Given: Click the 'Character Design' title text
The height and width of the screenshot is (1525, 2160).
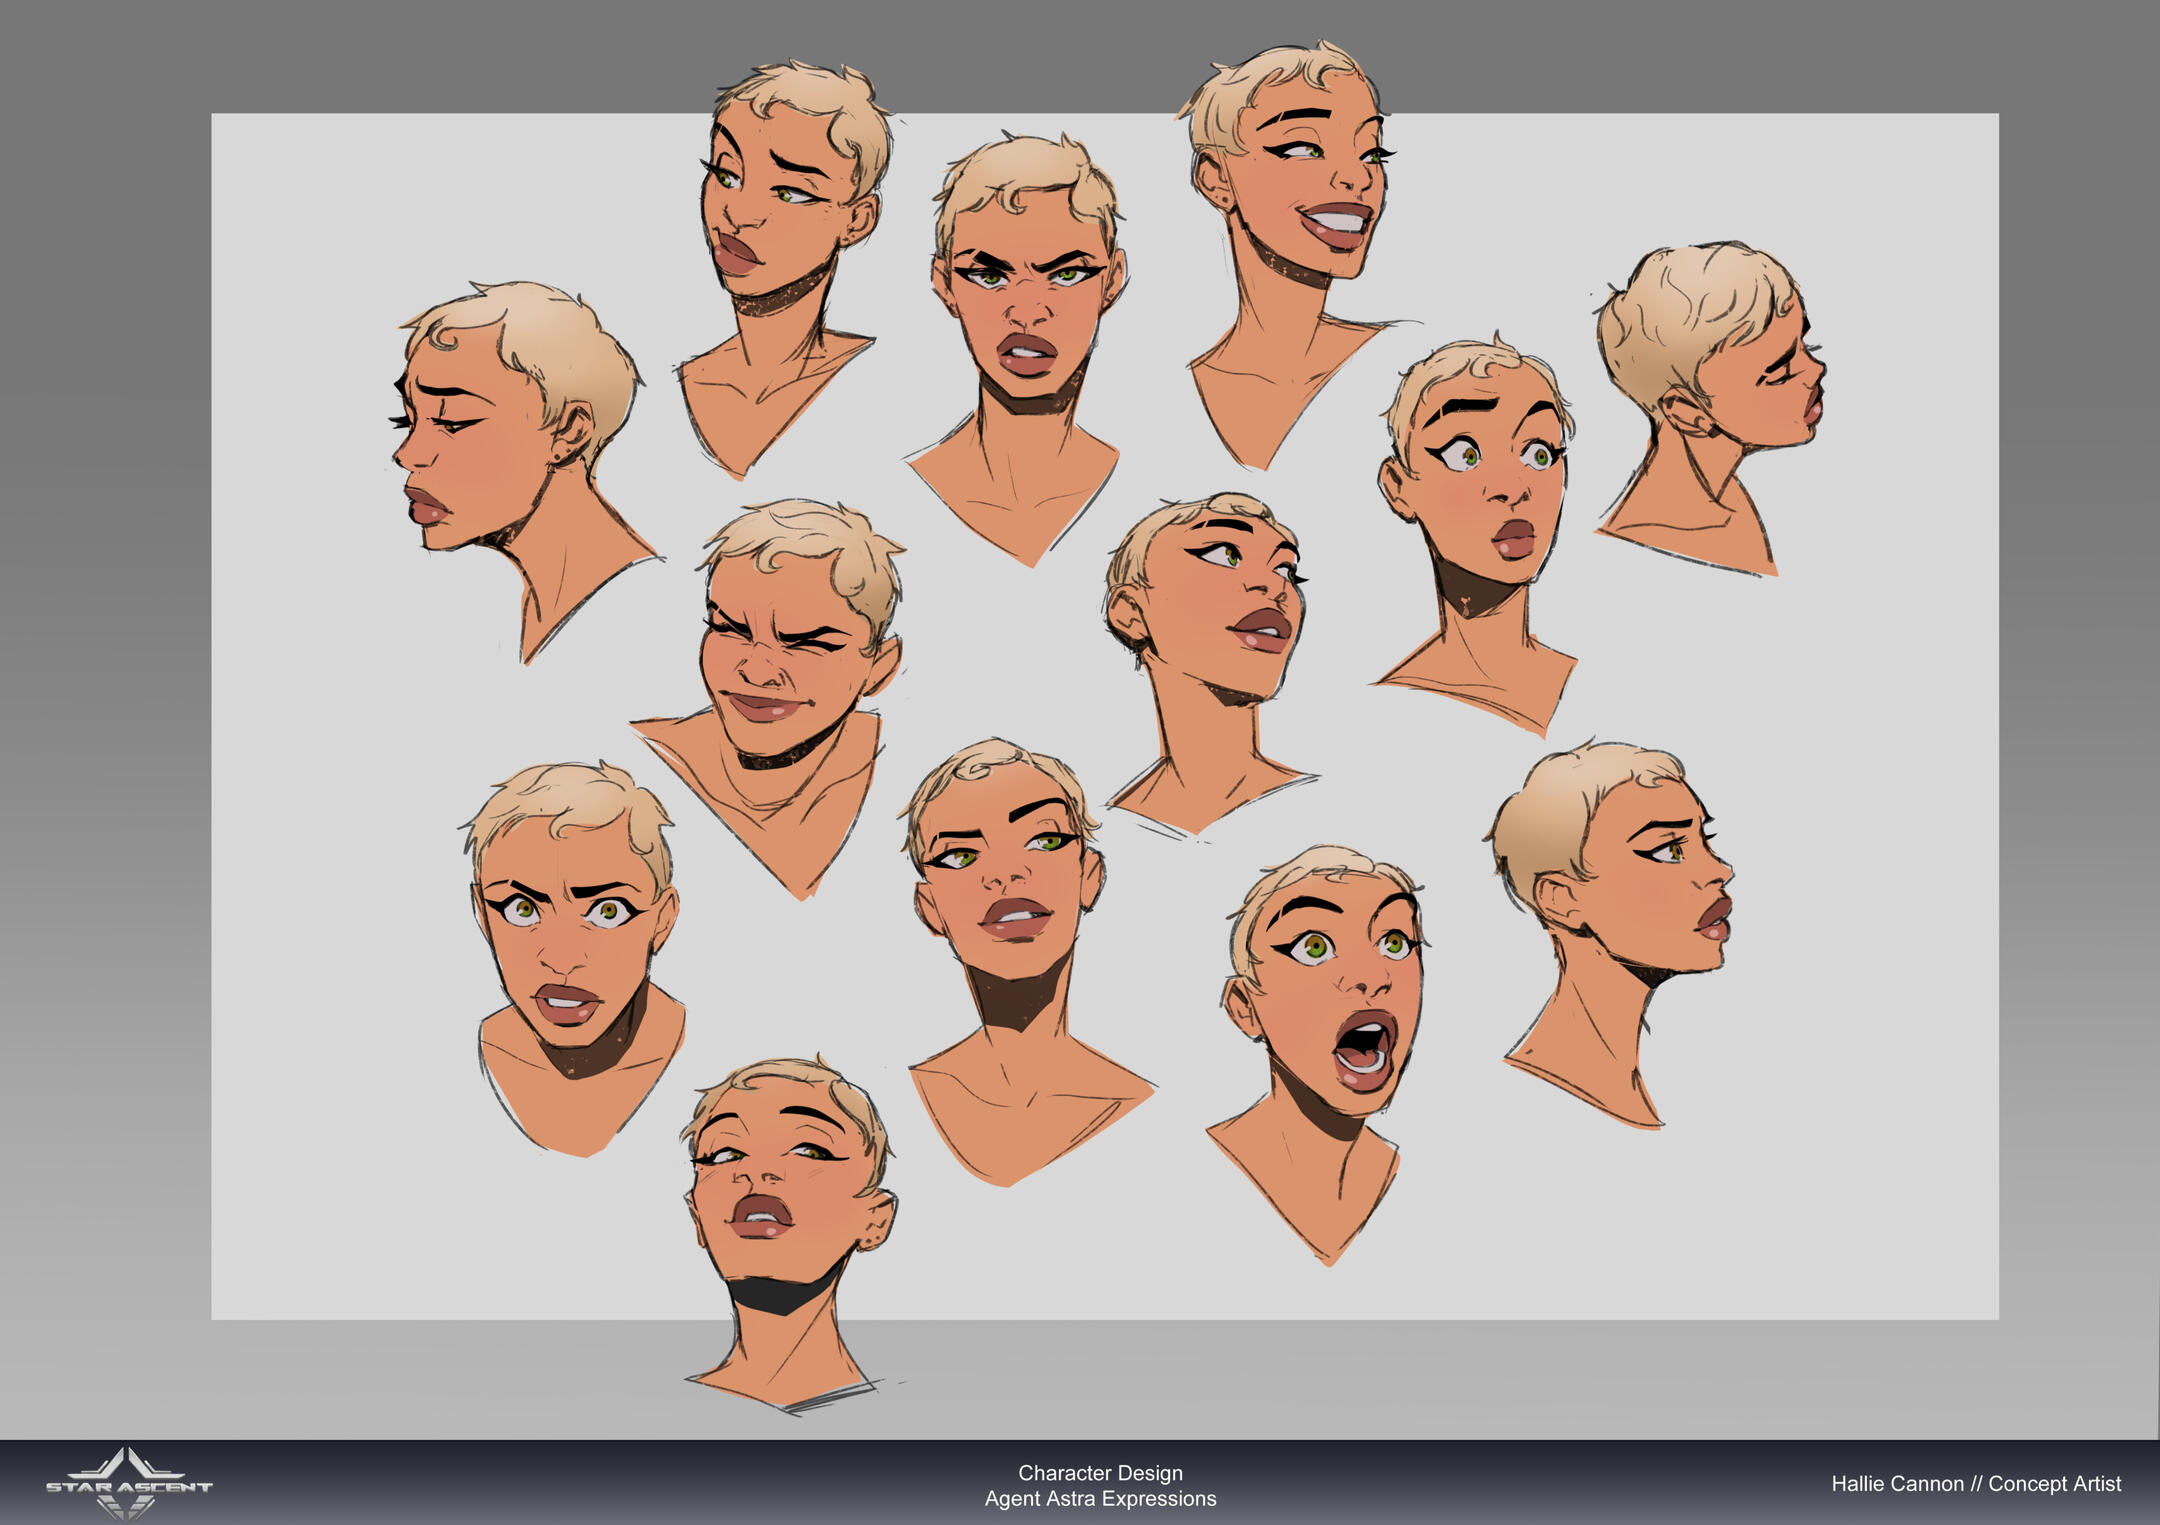Looking at the screenshot, I should 1100,1472.
